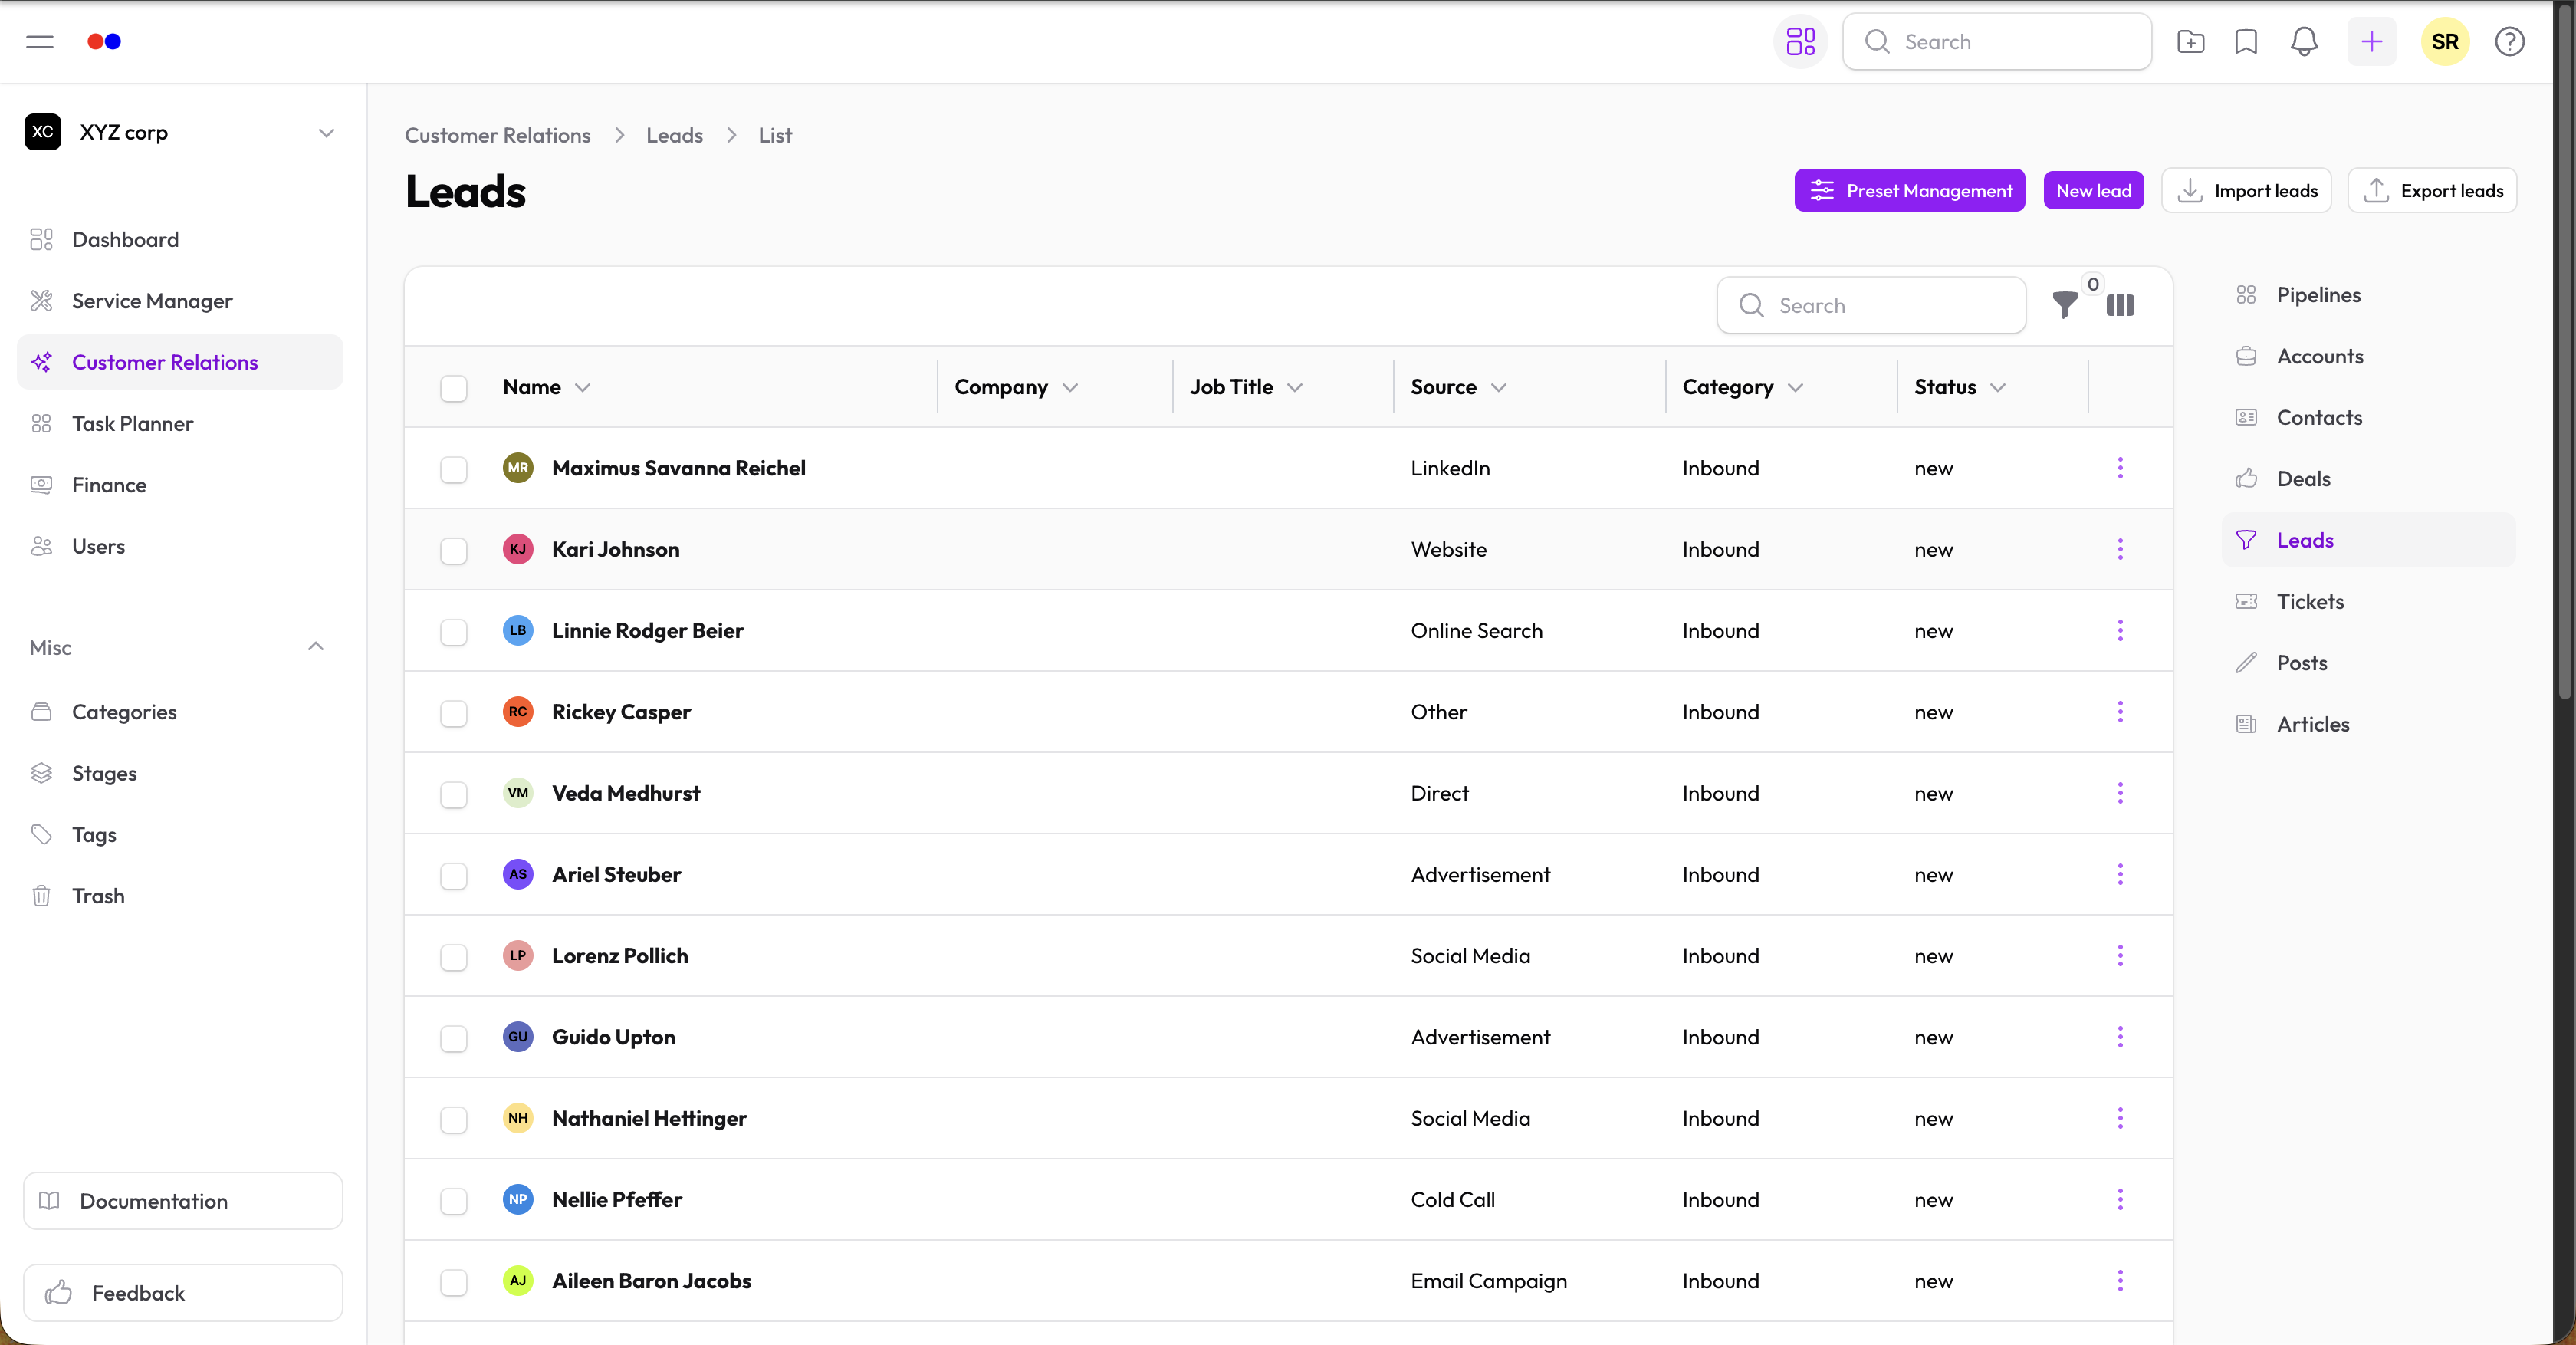This screenshot has height=1345, width=2576.
Task: Check the Lorenz Pollich row checkbox
Action: [454, 957]
